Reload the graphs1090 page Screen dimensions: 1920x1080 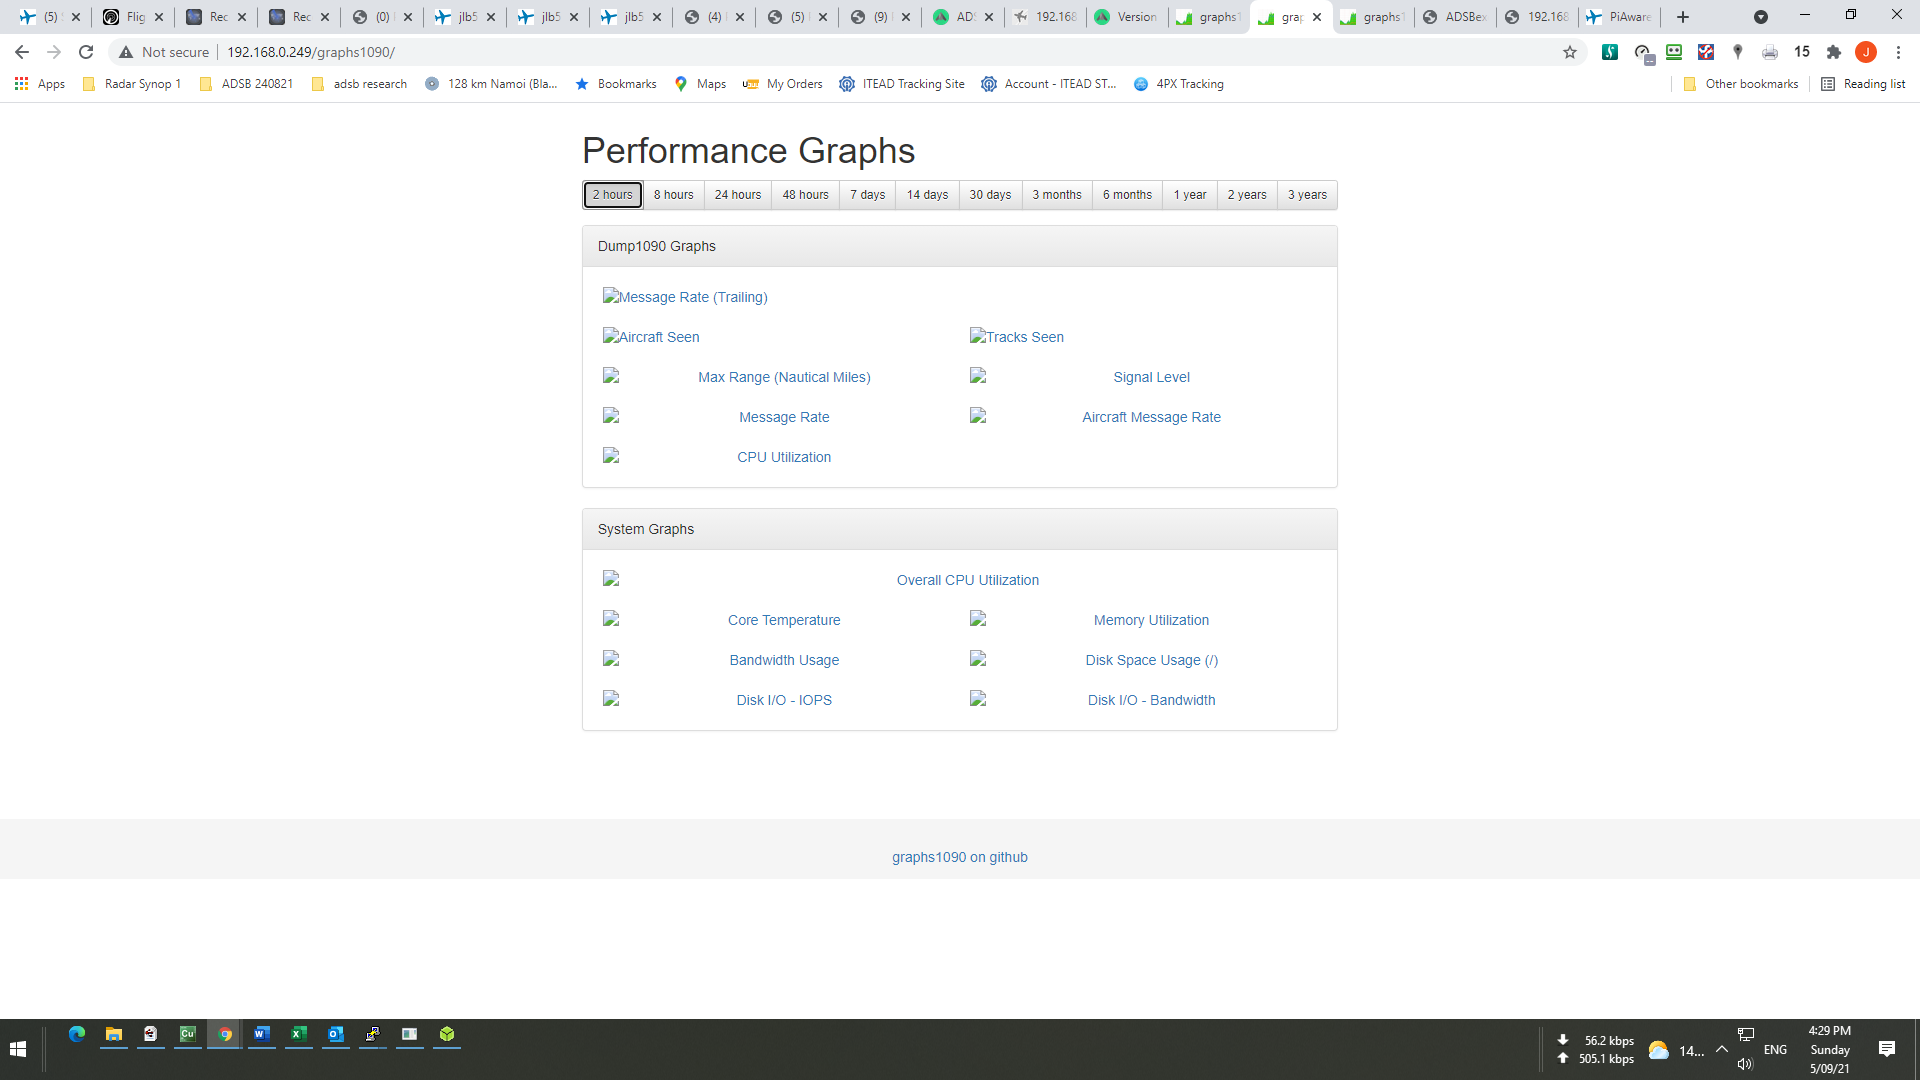click(x=86, y=52)
